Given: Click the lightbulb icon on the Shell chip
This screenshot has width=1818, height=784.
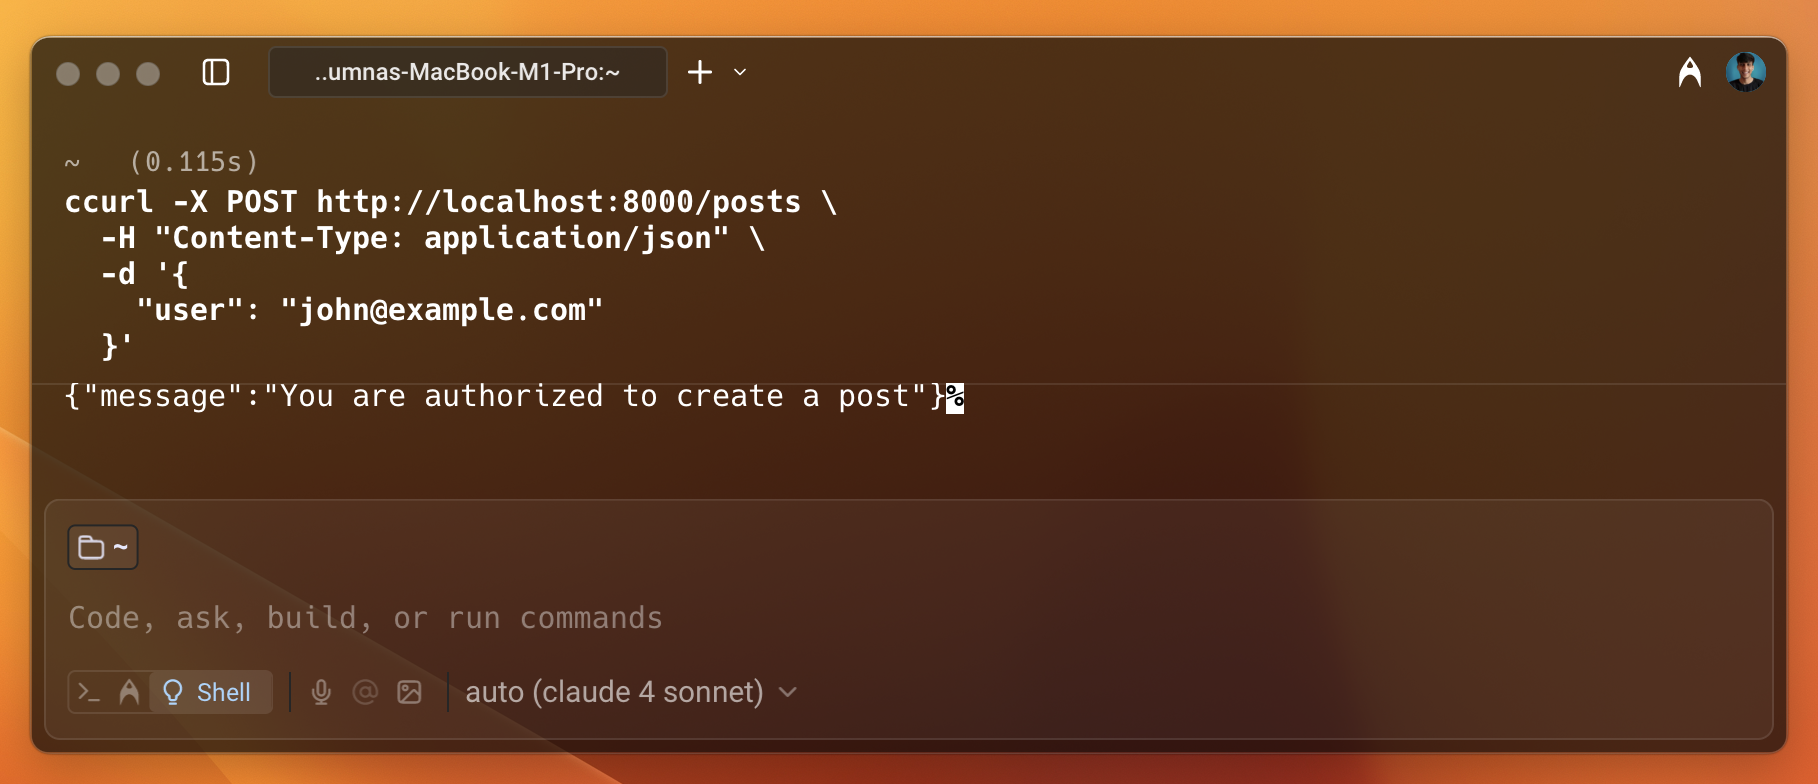Looking at the screenshot, I should click(172, 691).
